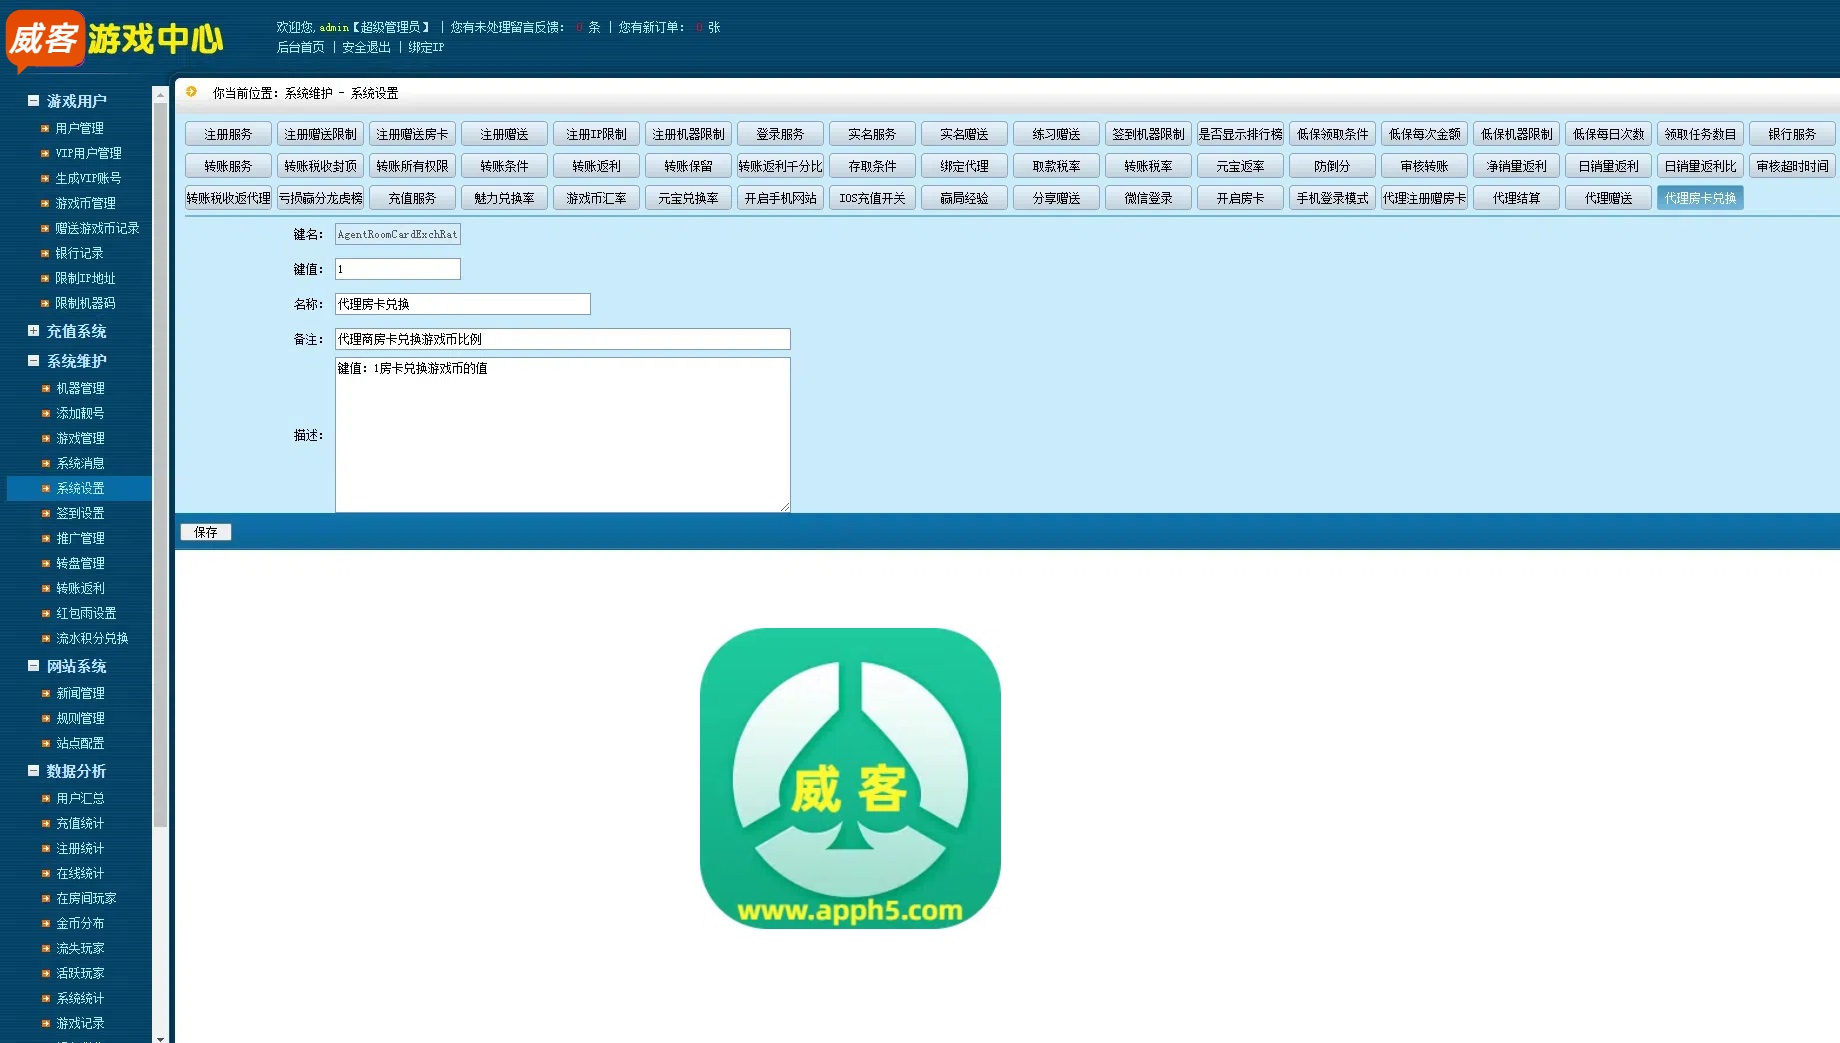Expand the 充值系统 menu section
The image size is (1840, 1043).
(33, 331)
